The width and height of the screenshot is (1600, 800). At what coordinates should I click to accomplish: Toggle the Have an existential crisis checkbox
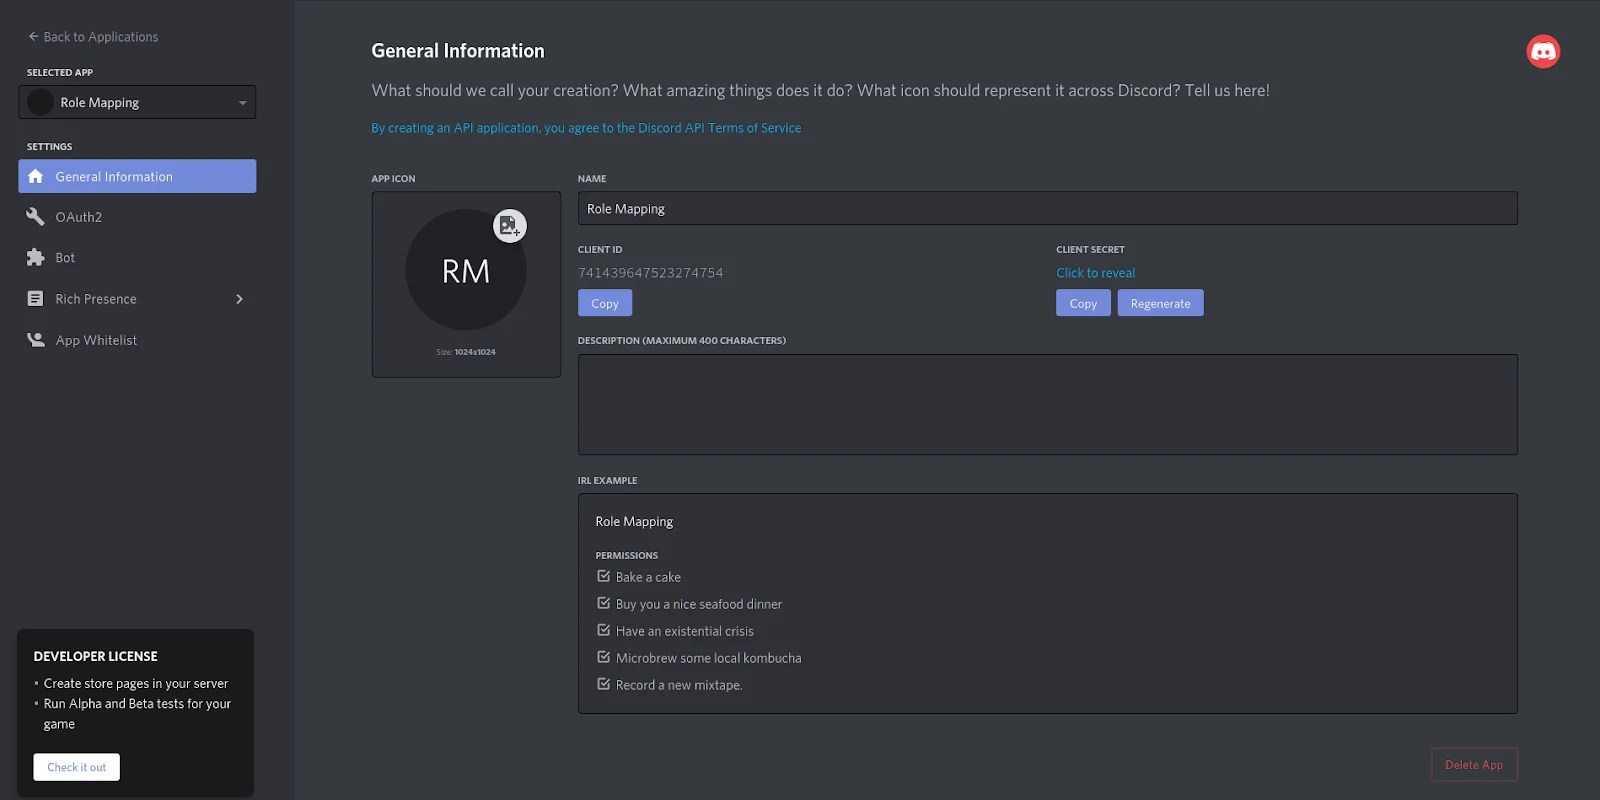tap(603, 630)
